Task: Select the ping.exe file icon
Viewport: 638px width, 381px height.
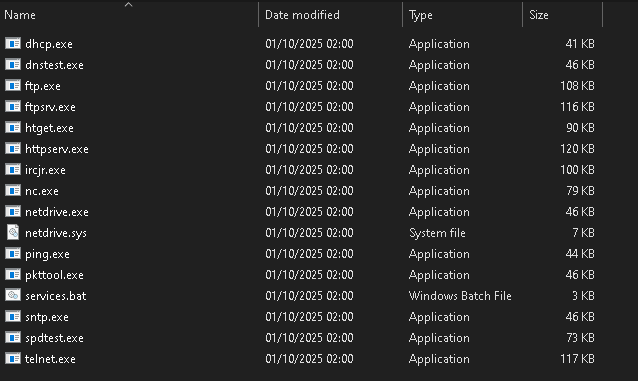Action: (13, 253)
